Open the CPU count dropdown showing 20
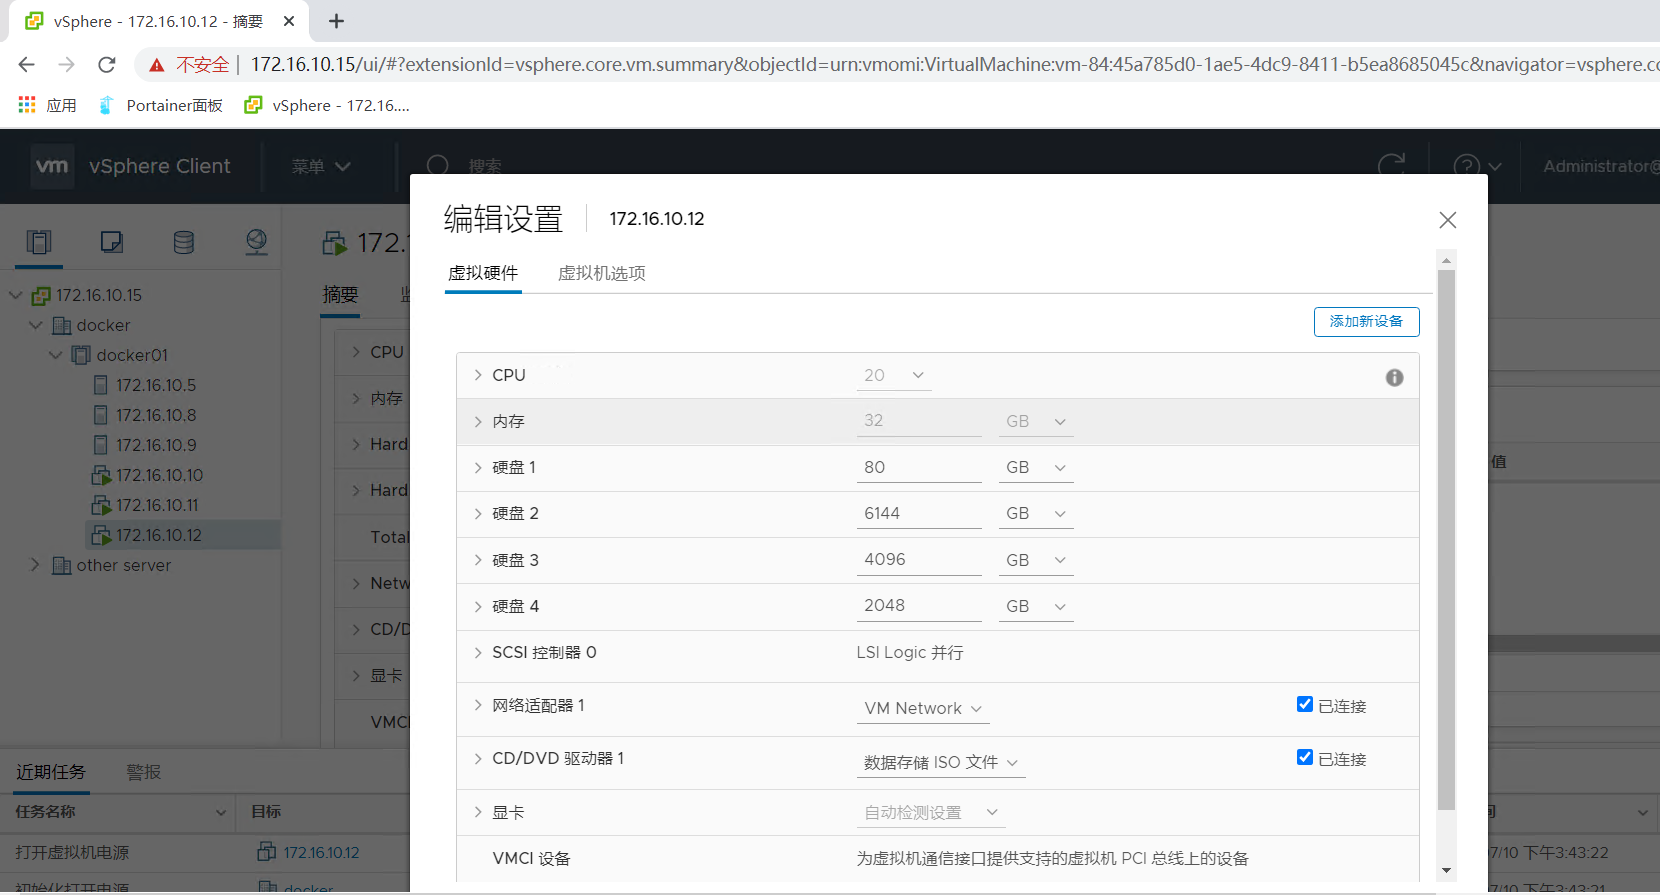This screenshot has width=1660, height=895. [894, 375]
